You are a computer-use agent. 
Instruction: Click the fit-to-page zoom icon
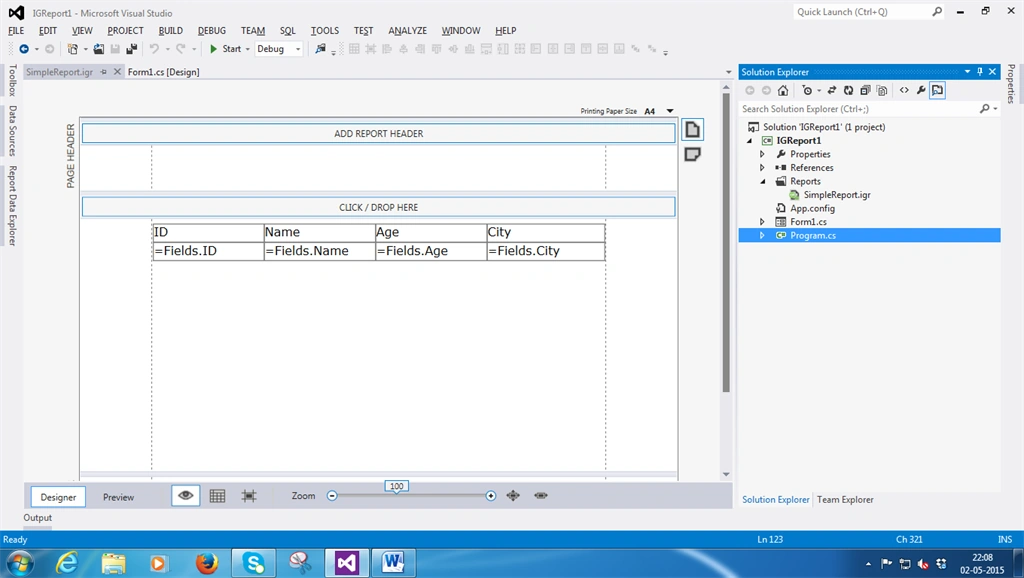pos(513,496)
